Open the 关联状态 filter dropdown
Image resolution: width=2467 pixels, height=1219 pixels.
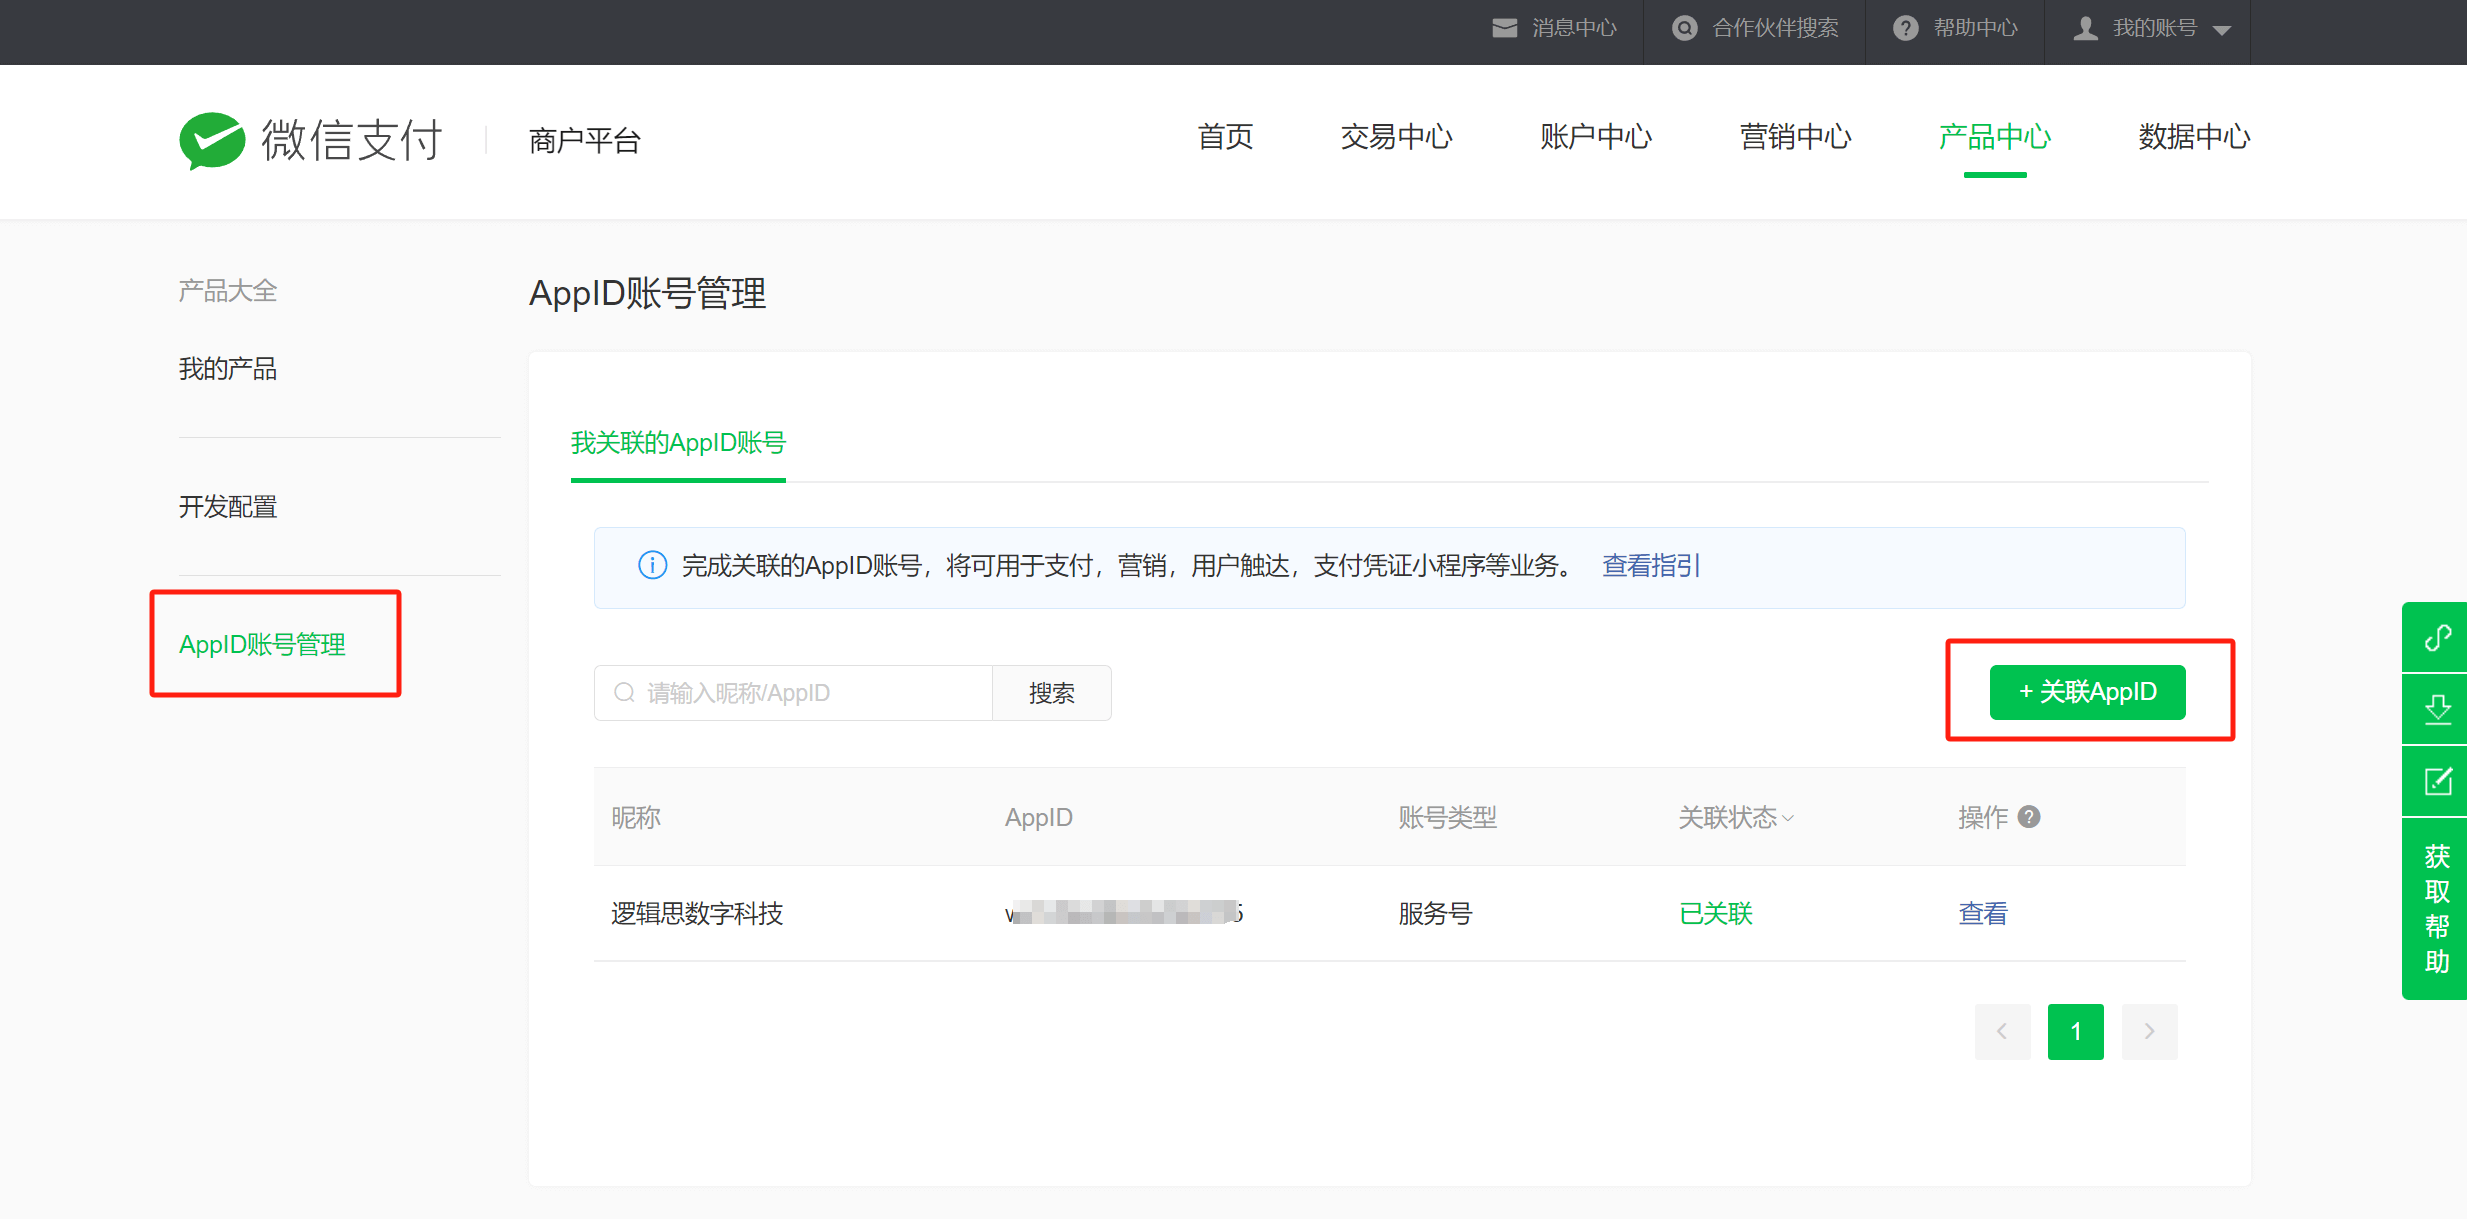pos(1736,817)
